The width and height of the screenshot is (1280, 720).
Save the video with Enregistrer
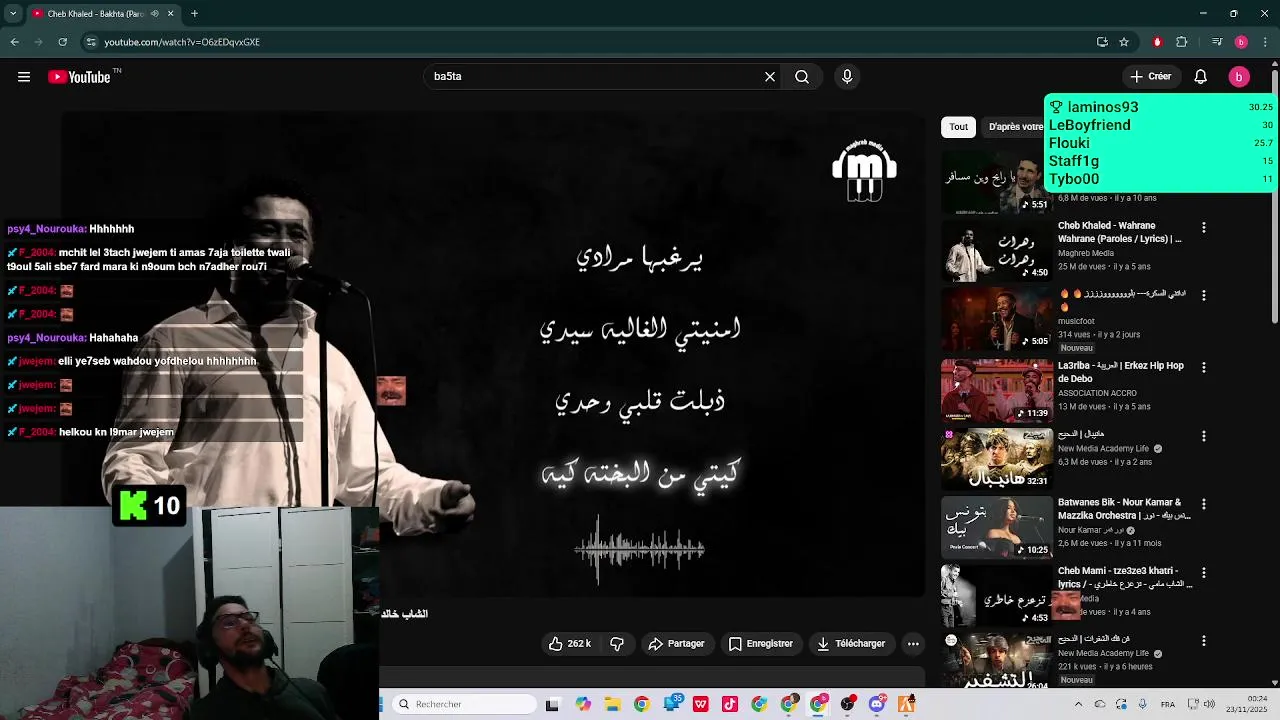[761, 644]
